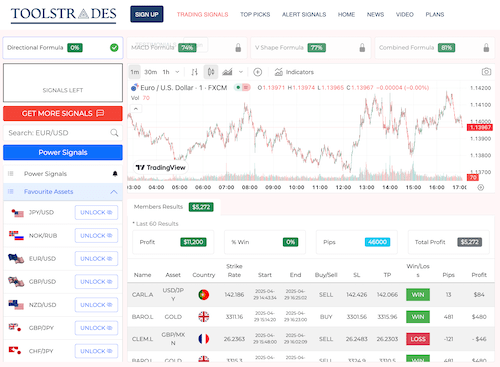The width and height of the screenshot is (500, 367).
Task: Click the Combined Formula lock icon
Action: pos(486,48)
